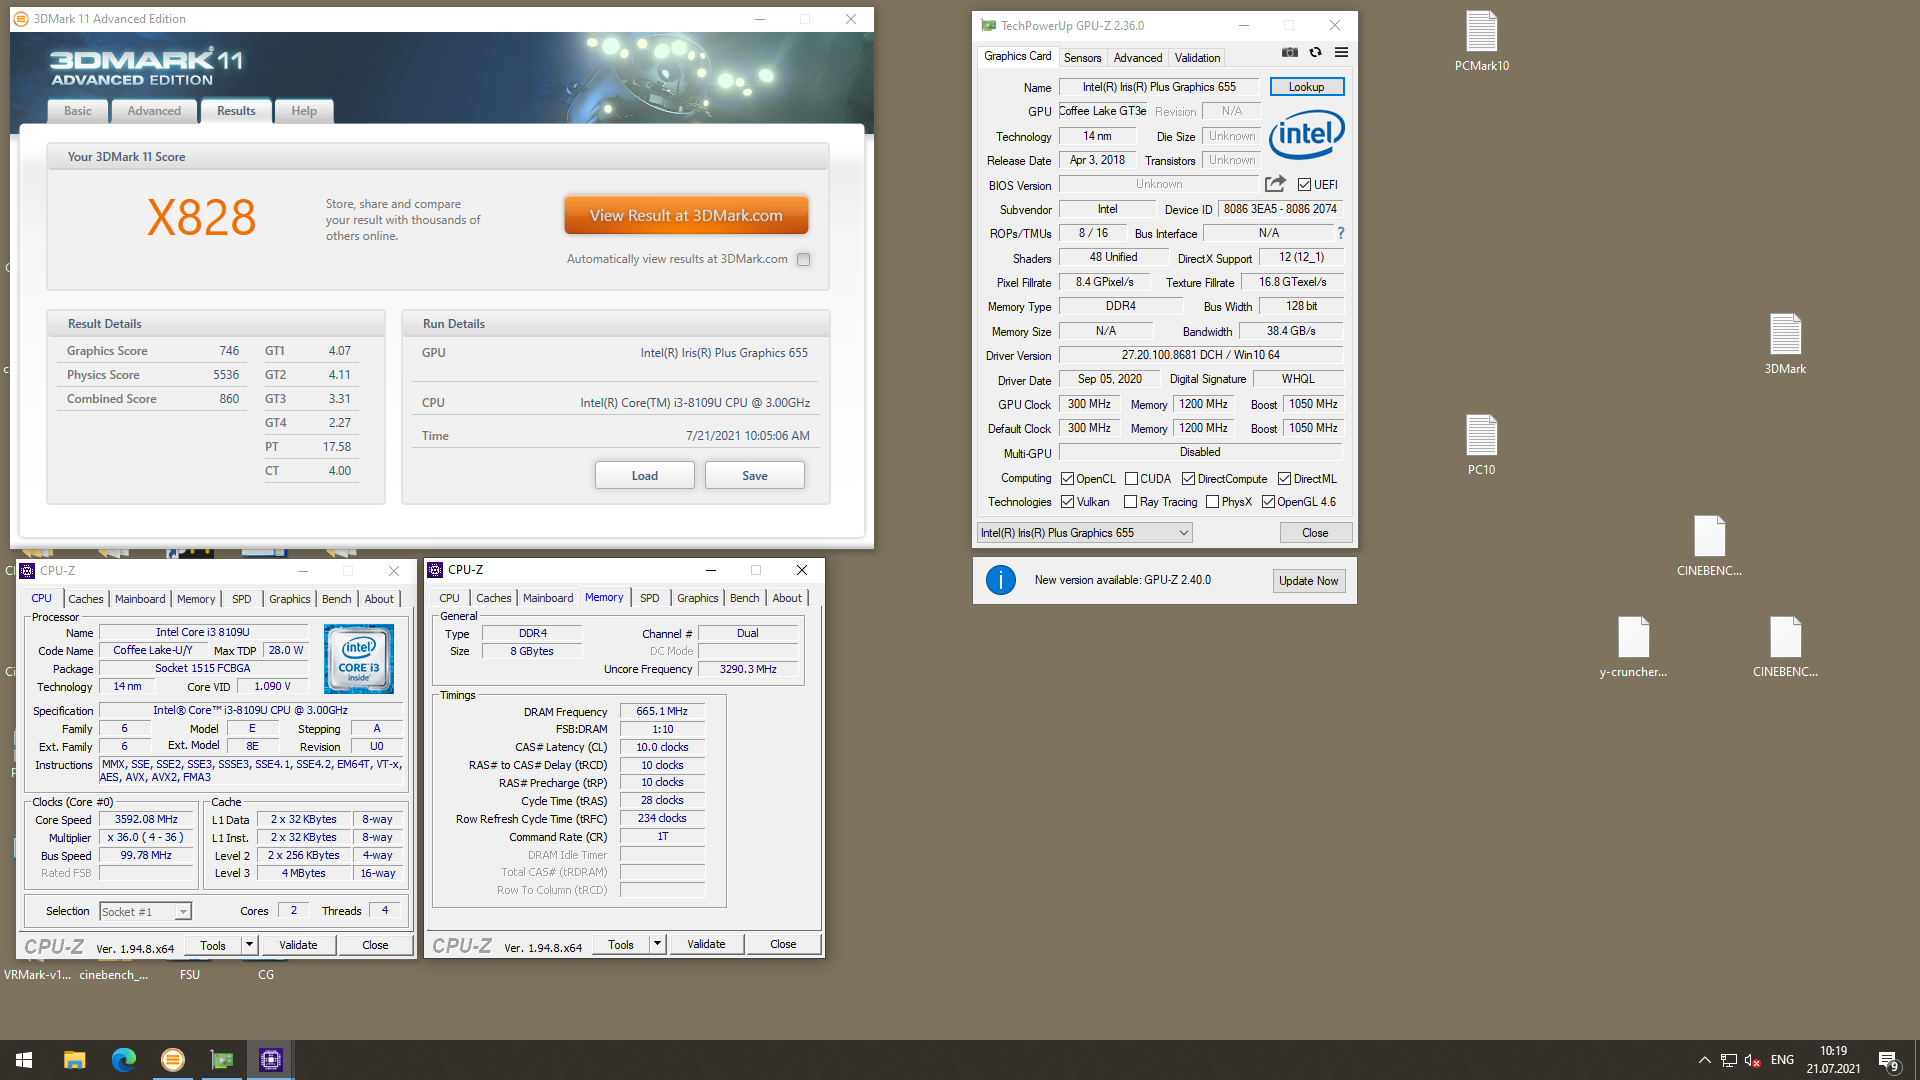Open GPU-Z hamburger menu icon
Viewport: 1920px width, 1080px height.
[1342, 52]
